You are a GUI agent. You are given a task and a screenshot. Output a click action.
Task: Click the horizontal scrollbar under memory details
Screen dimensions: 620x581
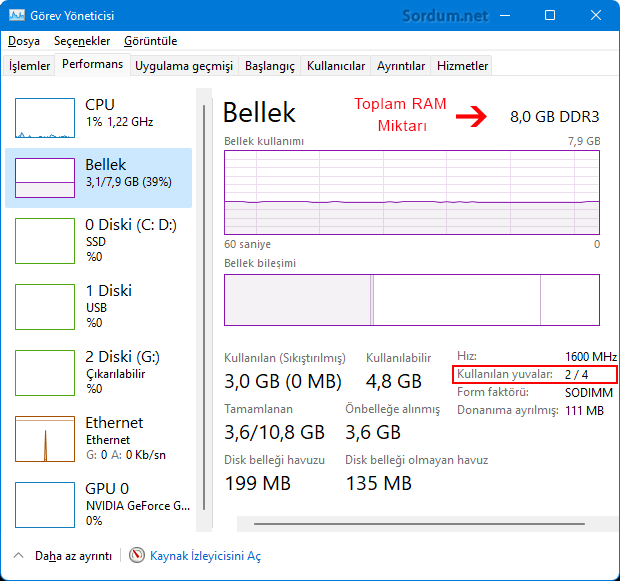pos(420,522)
